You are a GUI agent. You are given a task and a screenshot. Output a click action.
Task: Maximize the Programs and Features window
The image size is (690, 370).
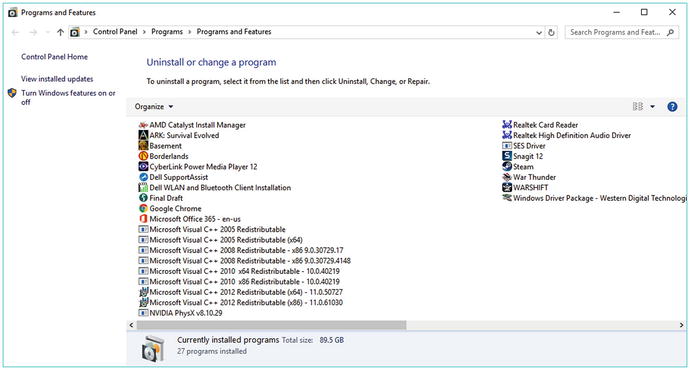[x=644, y=12]
